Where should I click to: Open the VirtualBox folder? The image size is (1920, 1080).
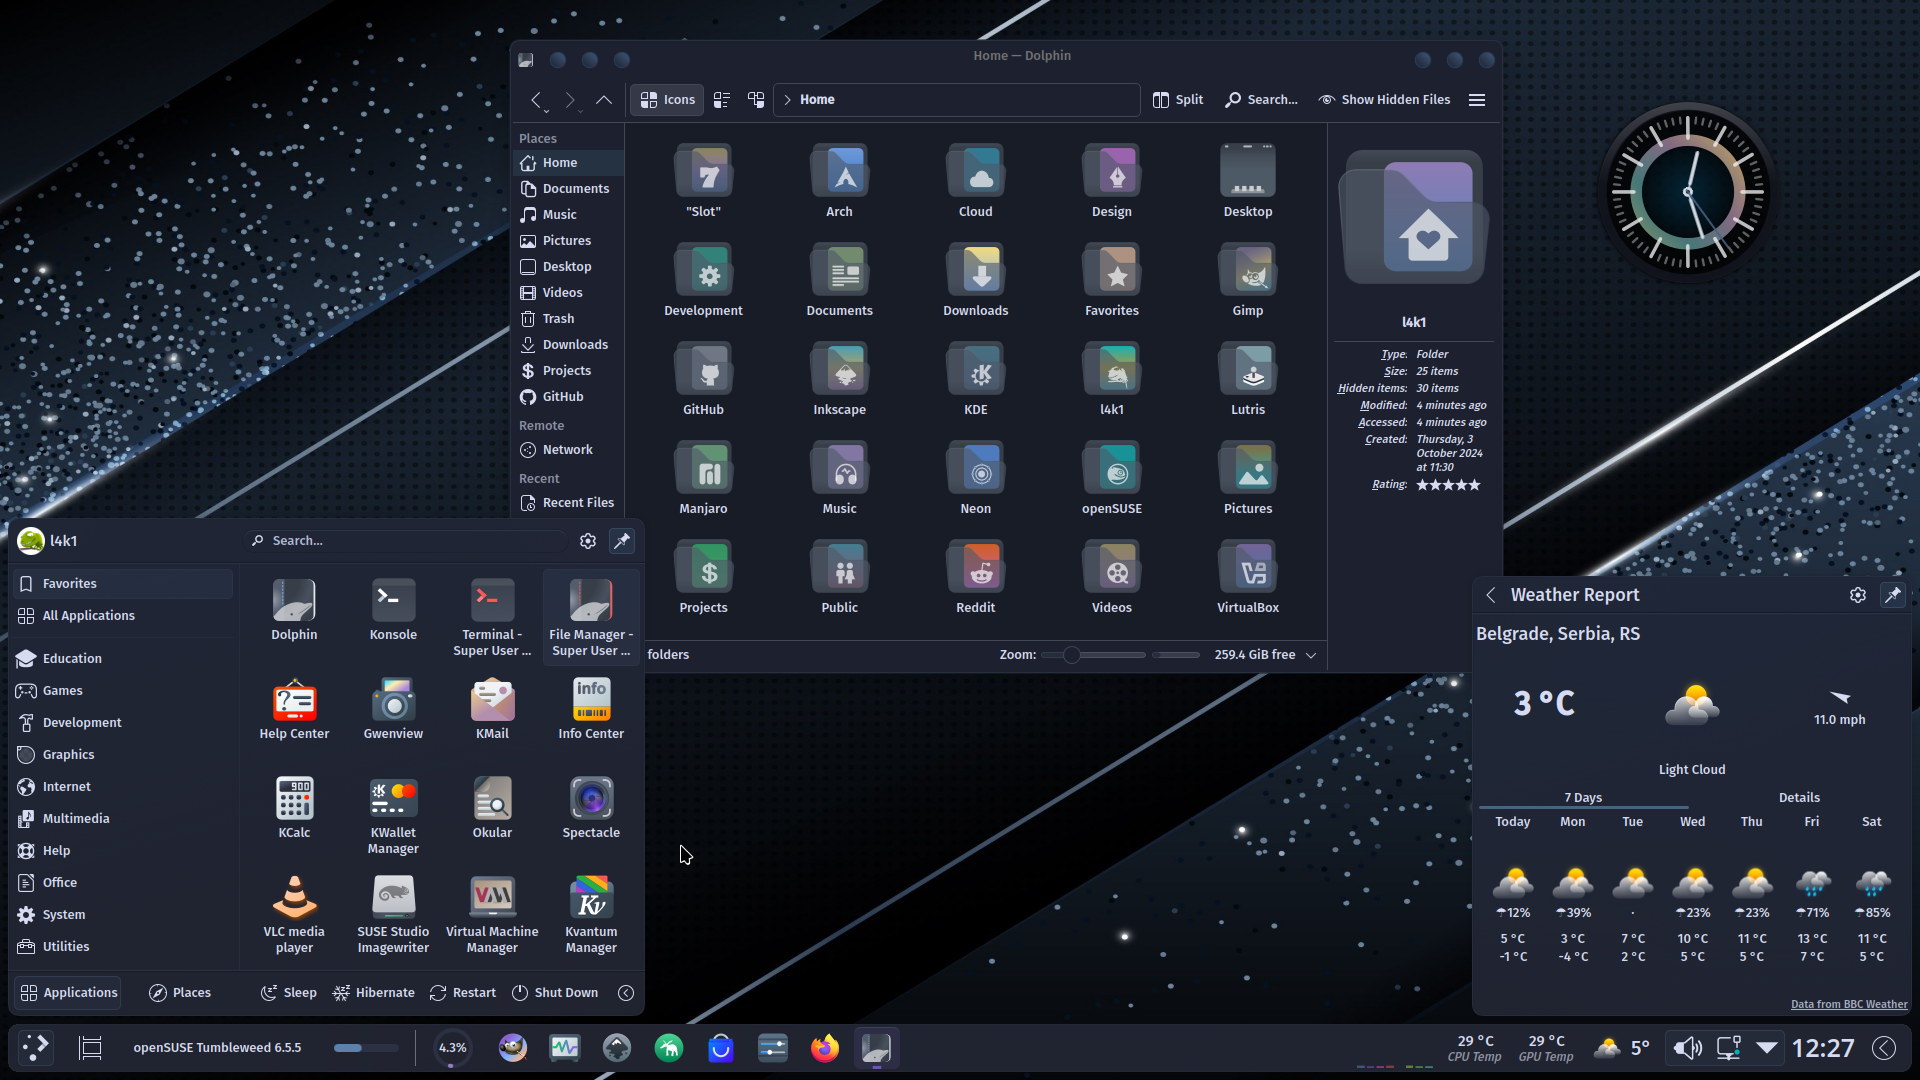[x=1248, y=578]
